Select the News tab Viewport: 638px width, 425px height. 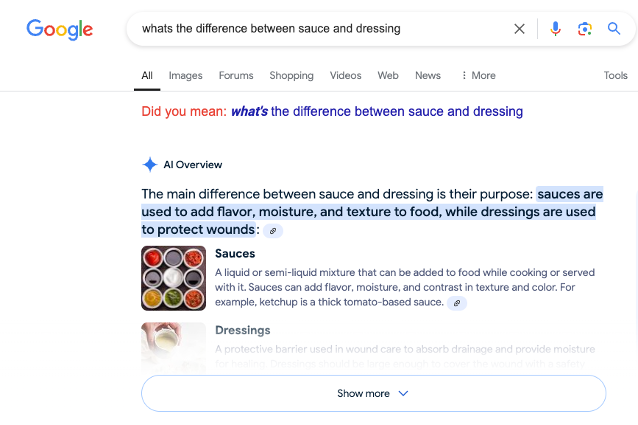coord(427,75)
